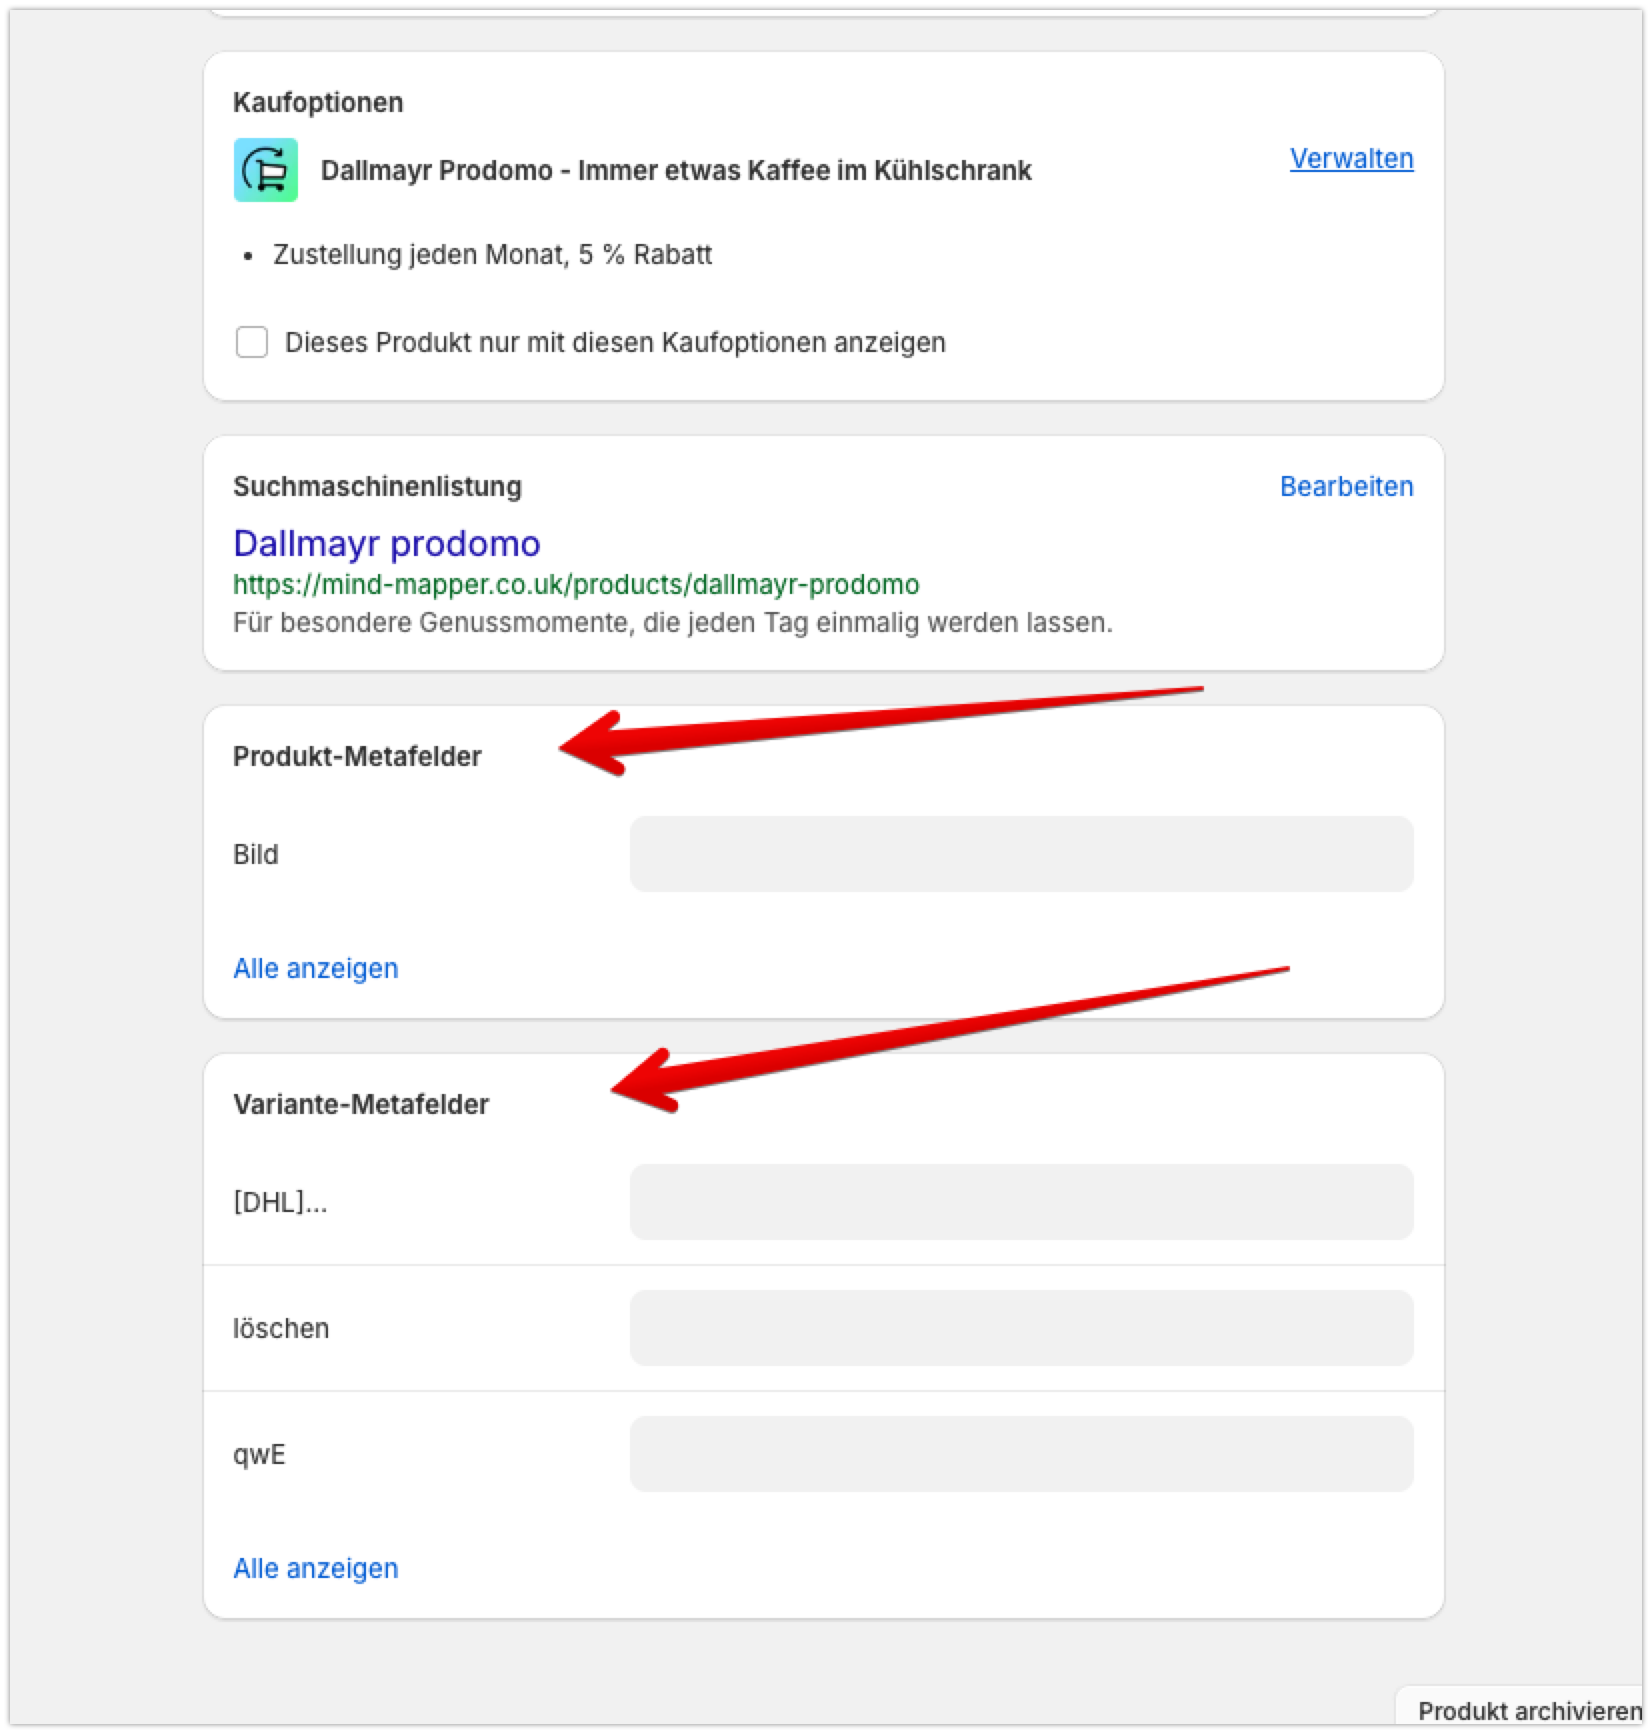
Task: Click the Dallmayr Prodomo subscription app icon
Action: 266,170
